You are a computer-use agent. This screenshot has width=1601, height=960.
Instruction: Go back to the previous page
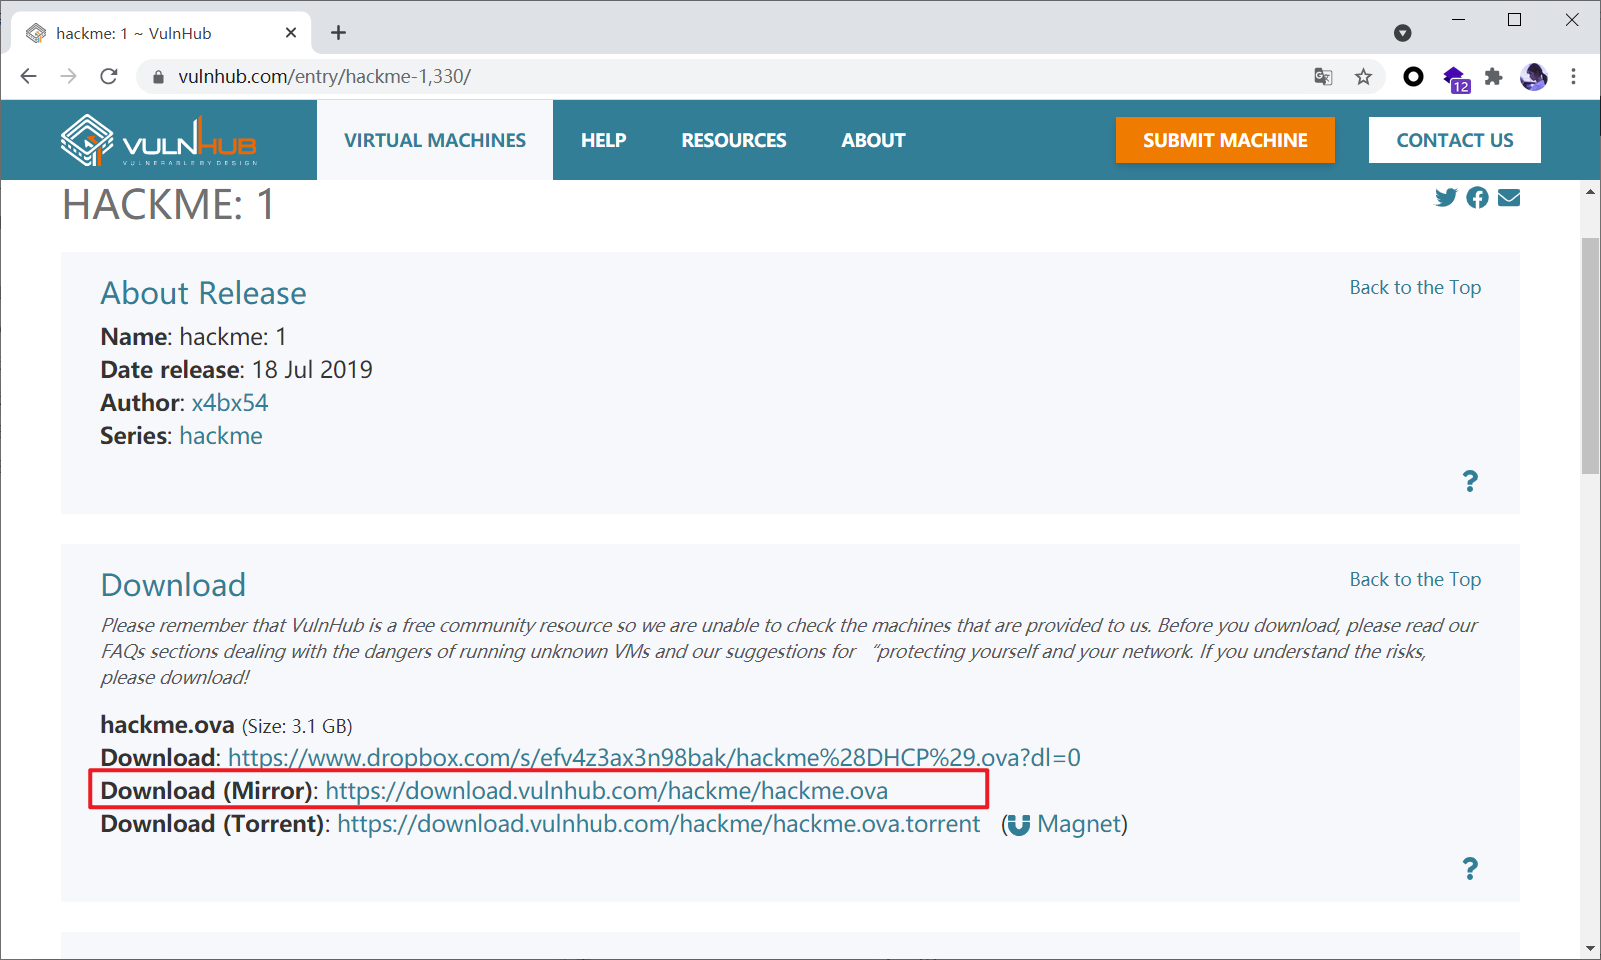[x=28, y=76]
